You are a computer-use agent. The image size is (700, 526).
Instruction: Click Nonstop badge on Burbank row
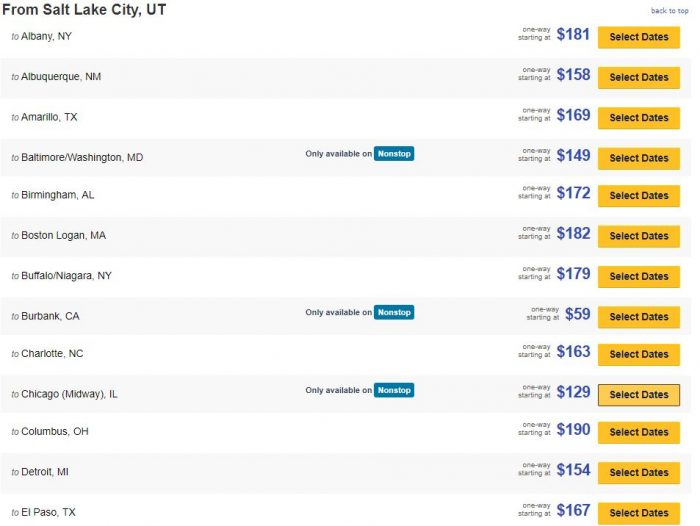[394, 312]
